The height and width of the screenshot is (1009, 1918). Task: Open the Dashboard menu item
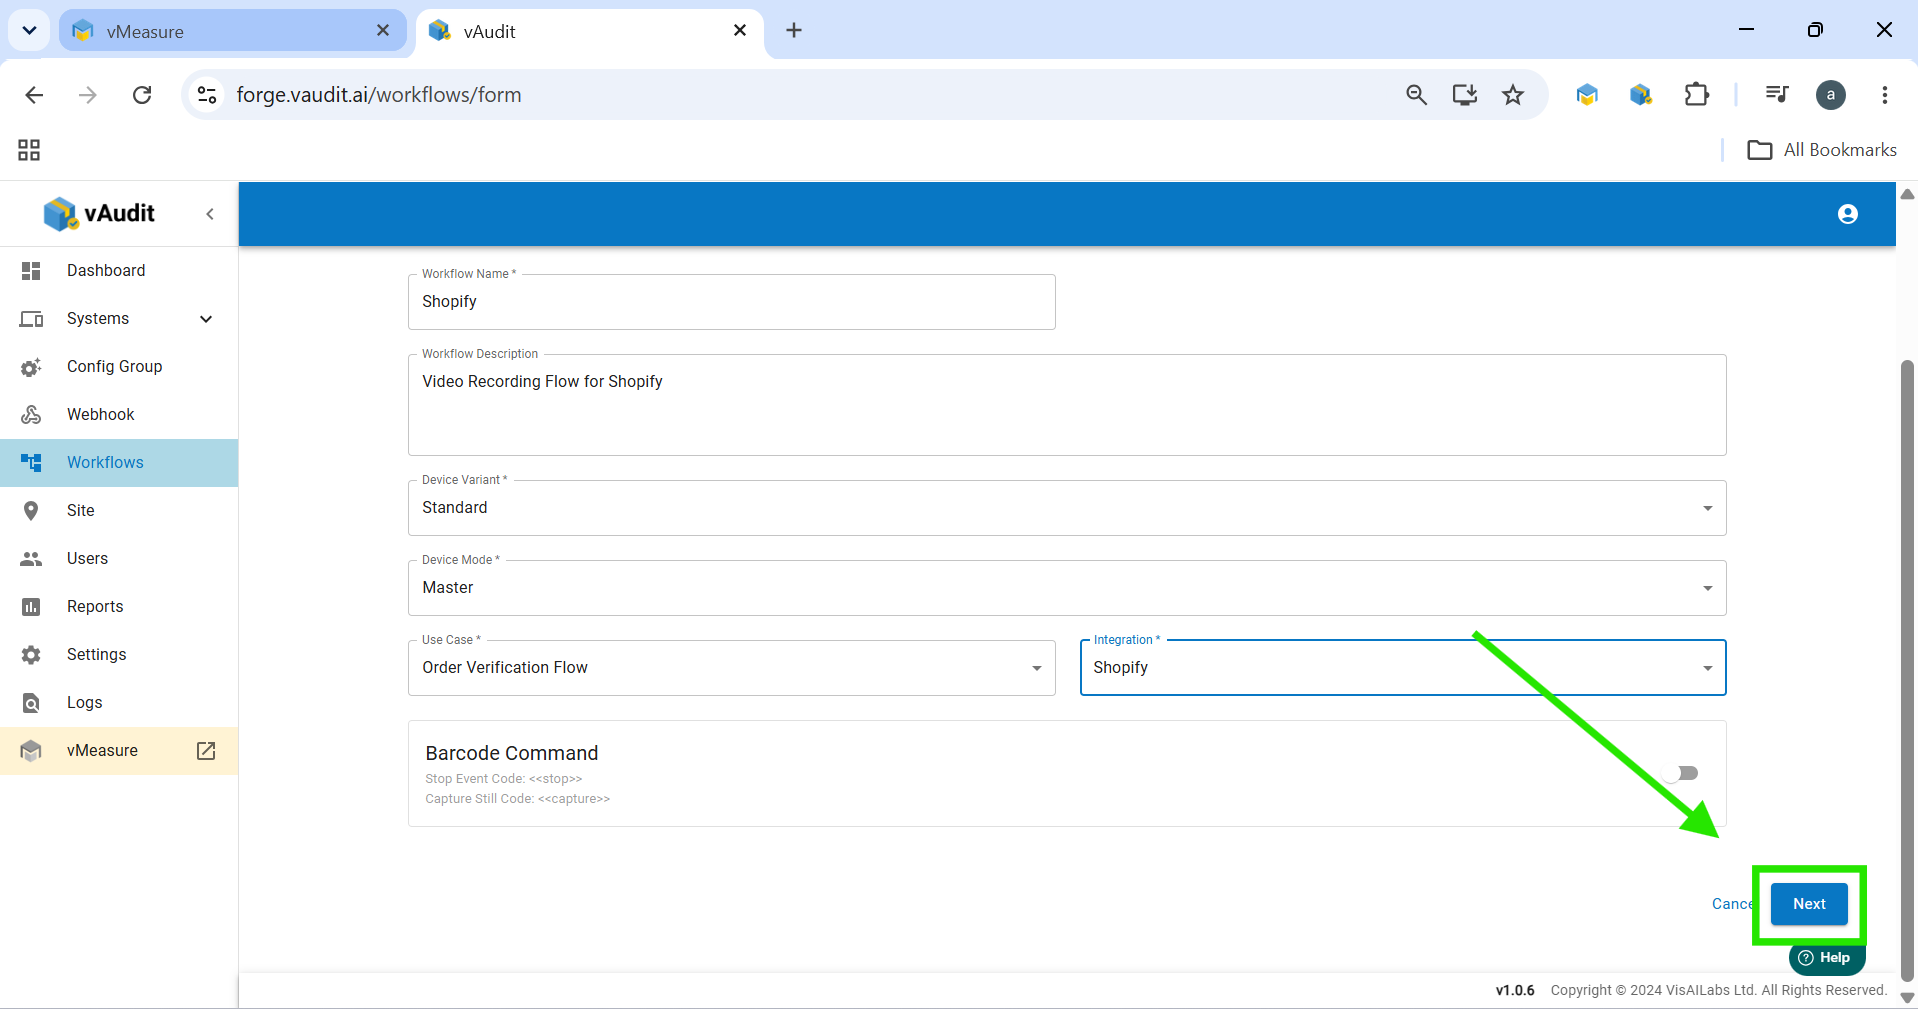click(119, 271)
